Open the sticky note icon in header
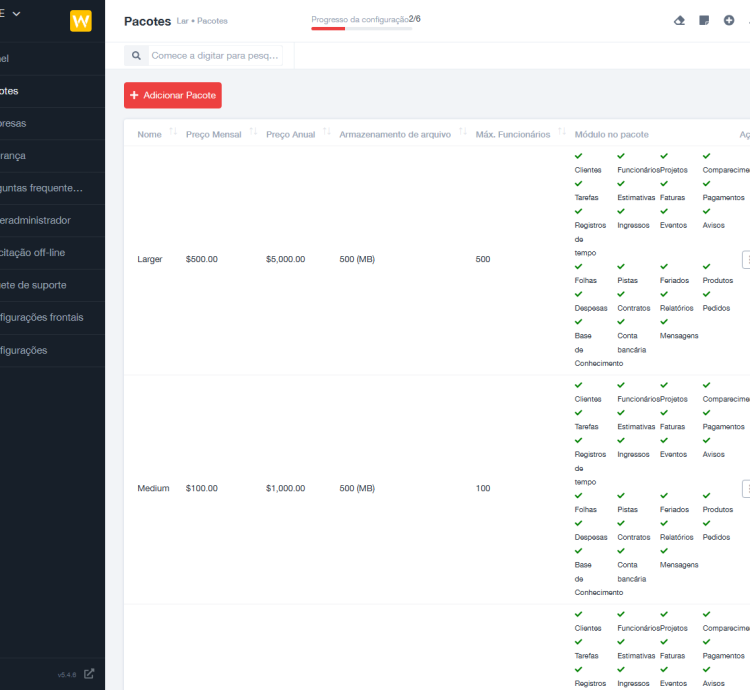 704,21
